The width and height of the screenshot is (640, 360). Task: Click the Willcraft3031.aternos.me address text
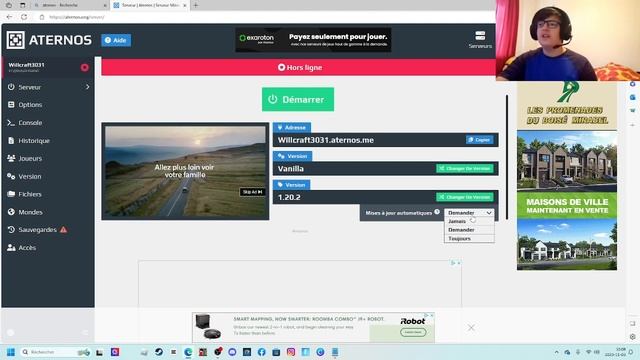[x=326, y=140]
